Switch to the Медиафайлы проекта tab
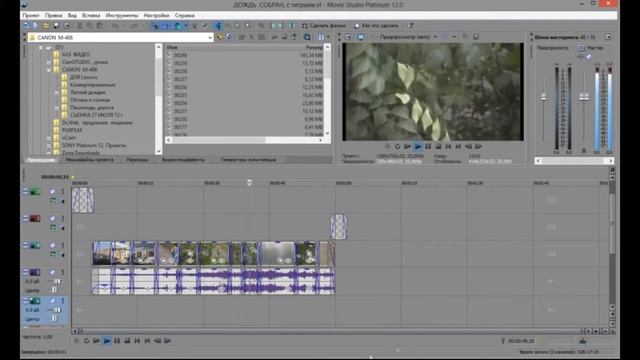 [x=89, y=160]
